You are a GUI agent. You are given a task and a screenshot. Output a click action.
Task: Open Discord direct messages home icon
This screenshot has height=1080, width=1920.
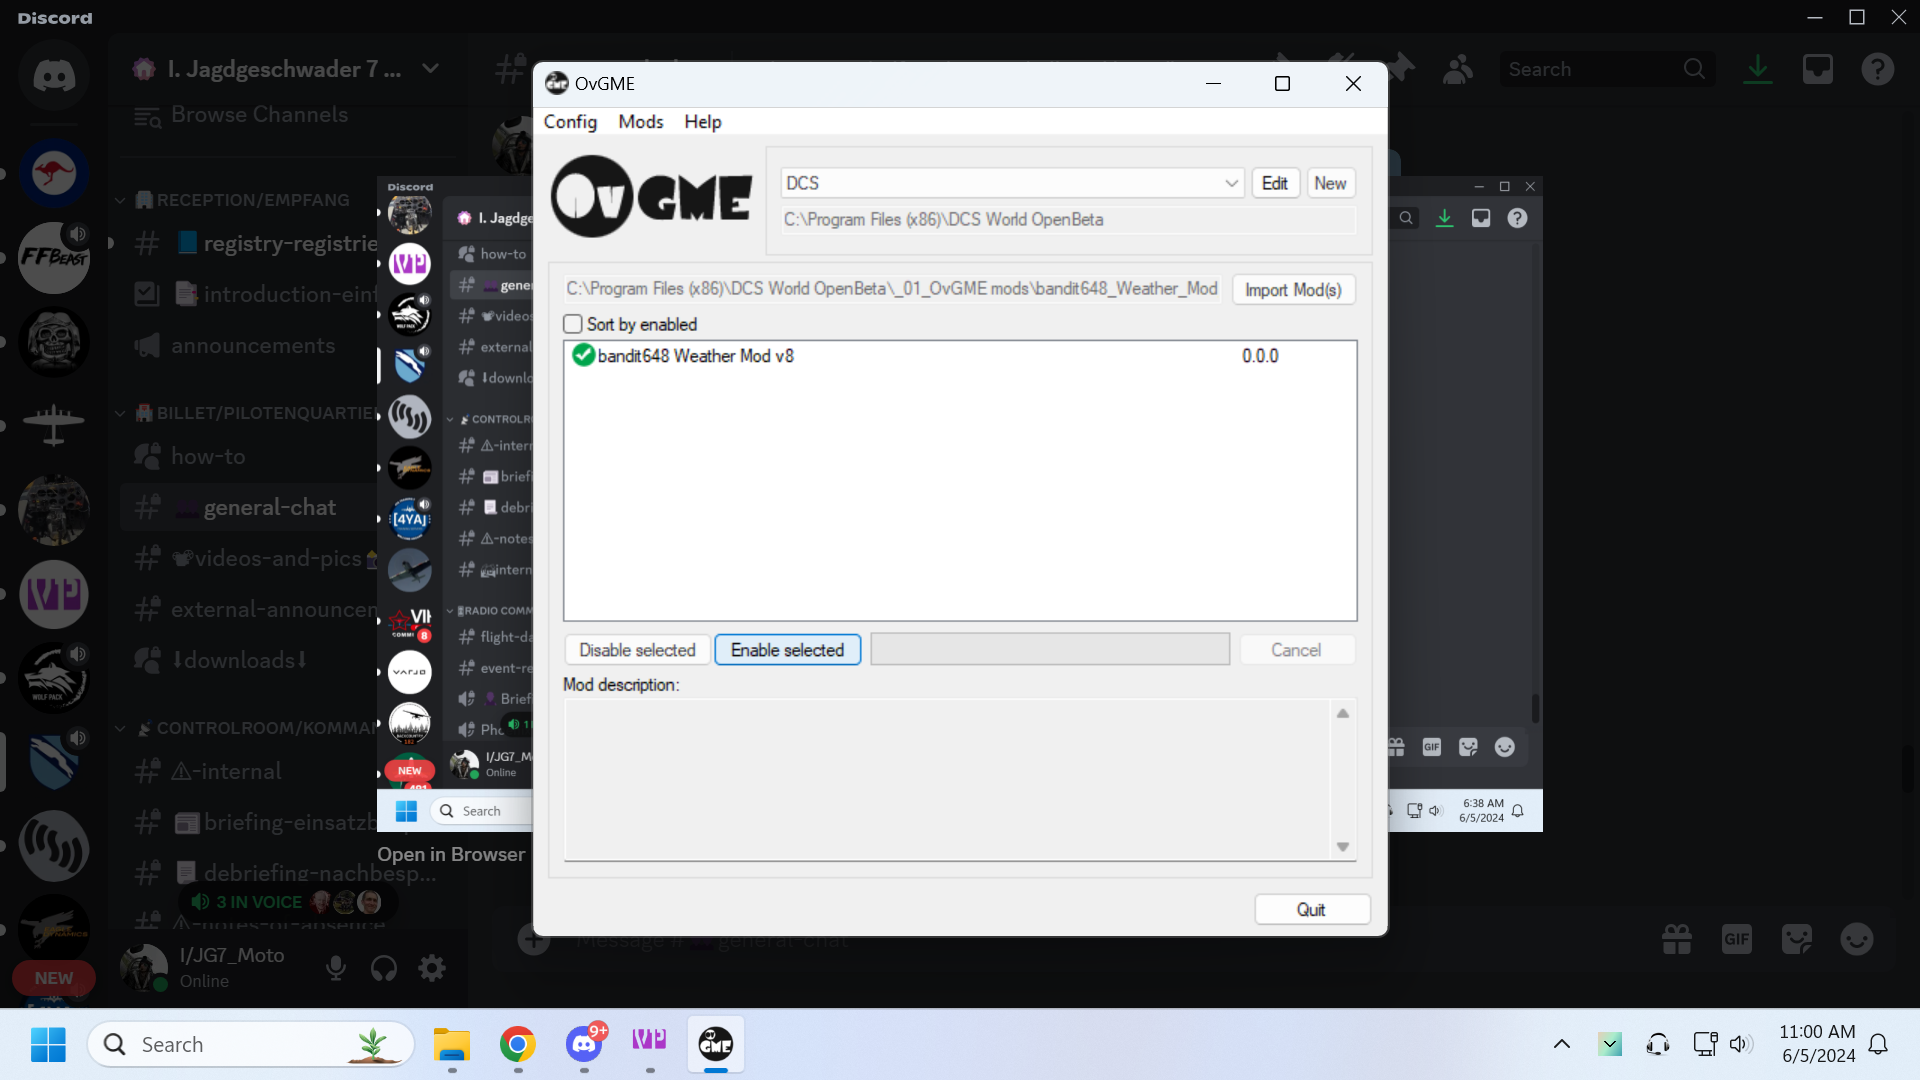54,76
